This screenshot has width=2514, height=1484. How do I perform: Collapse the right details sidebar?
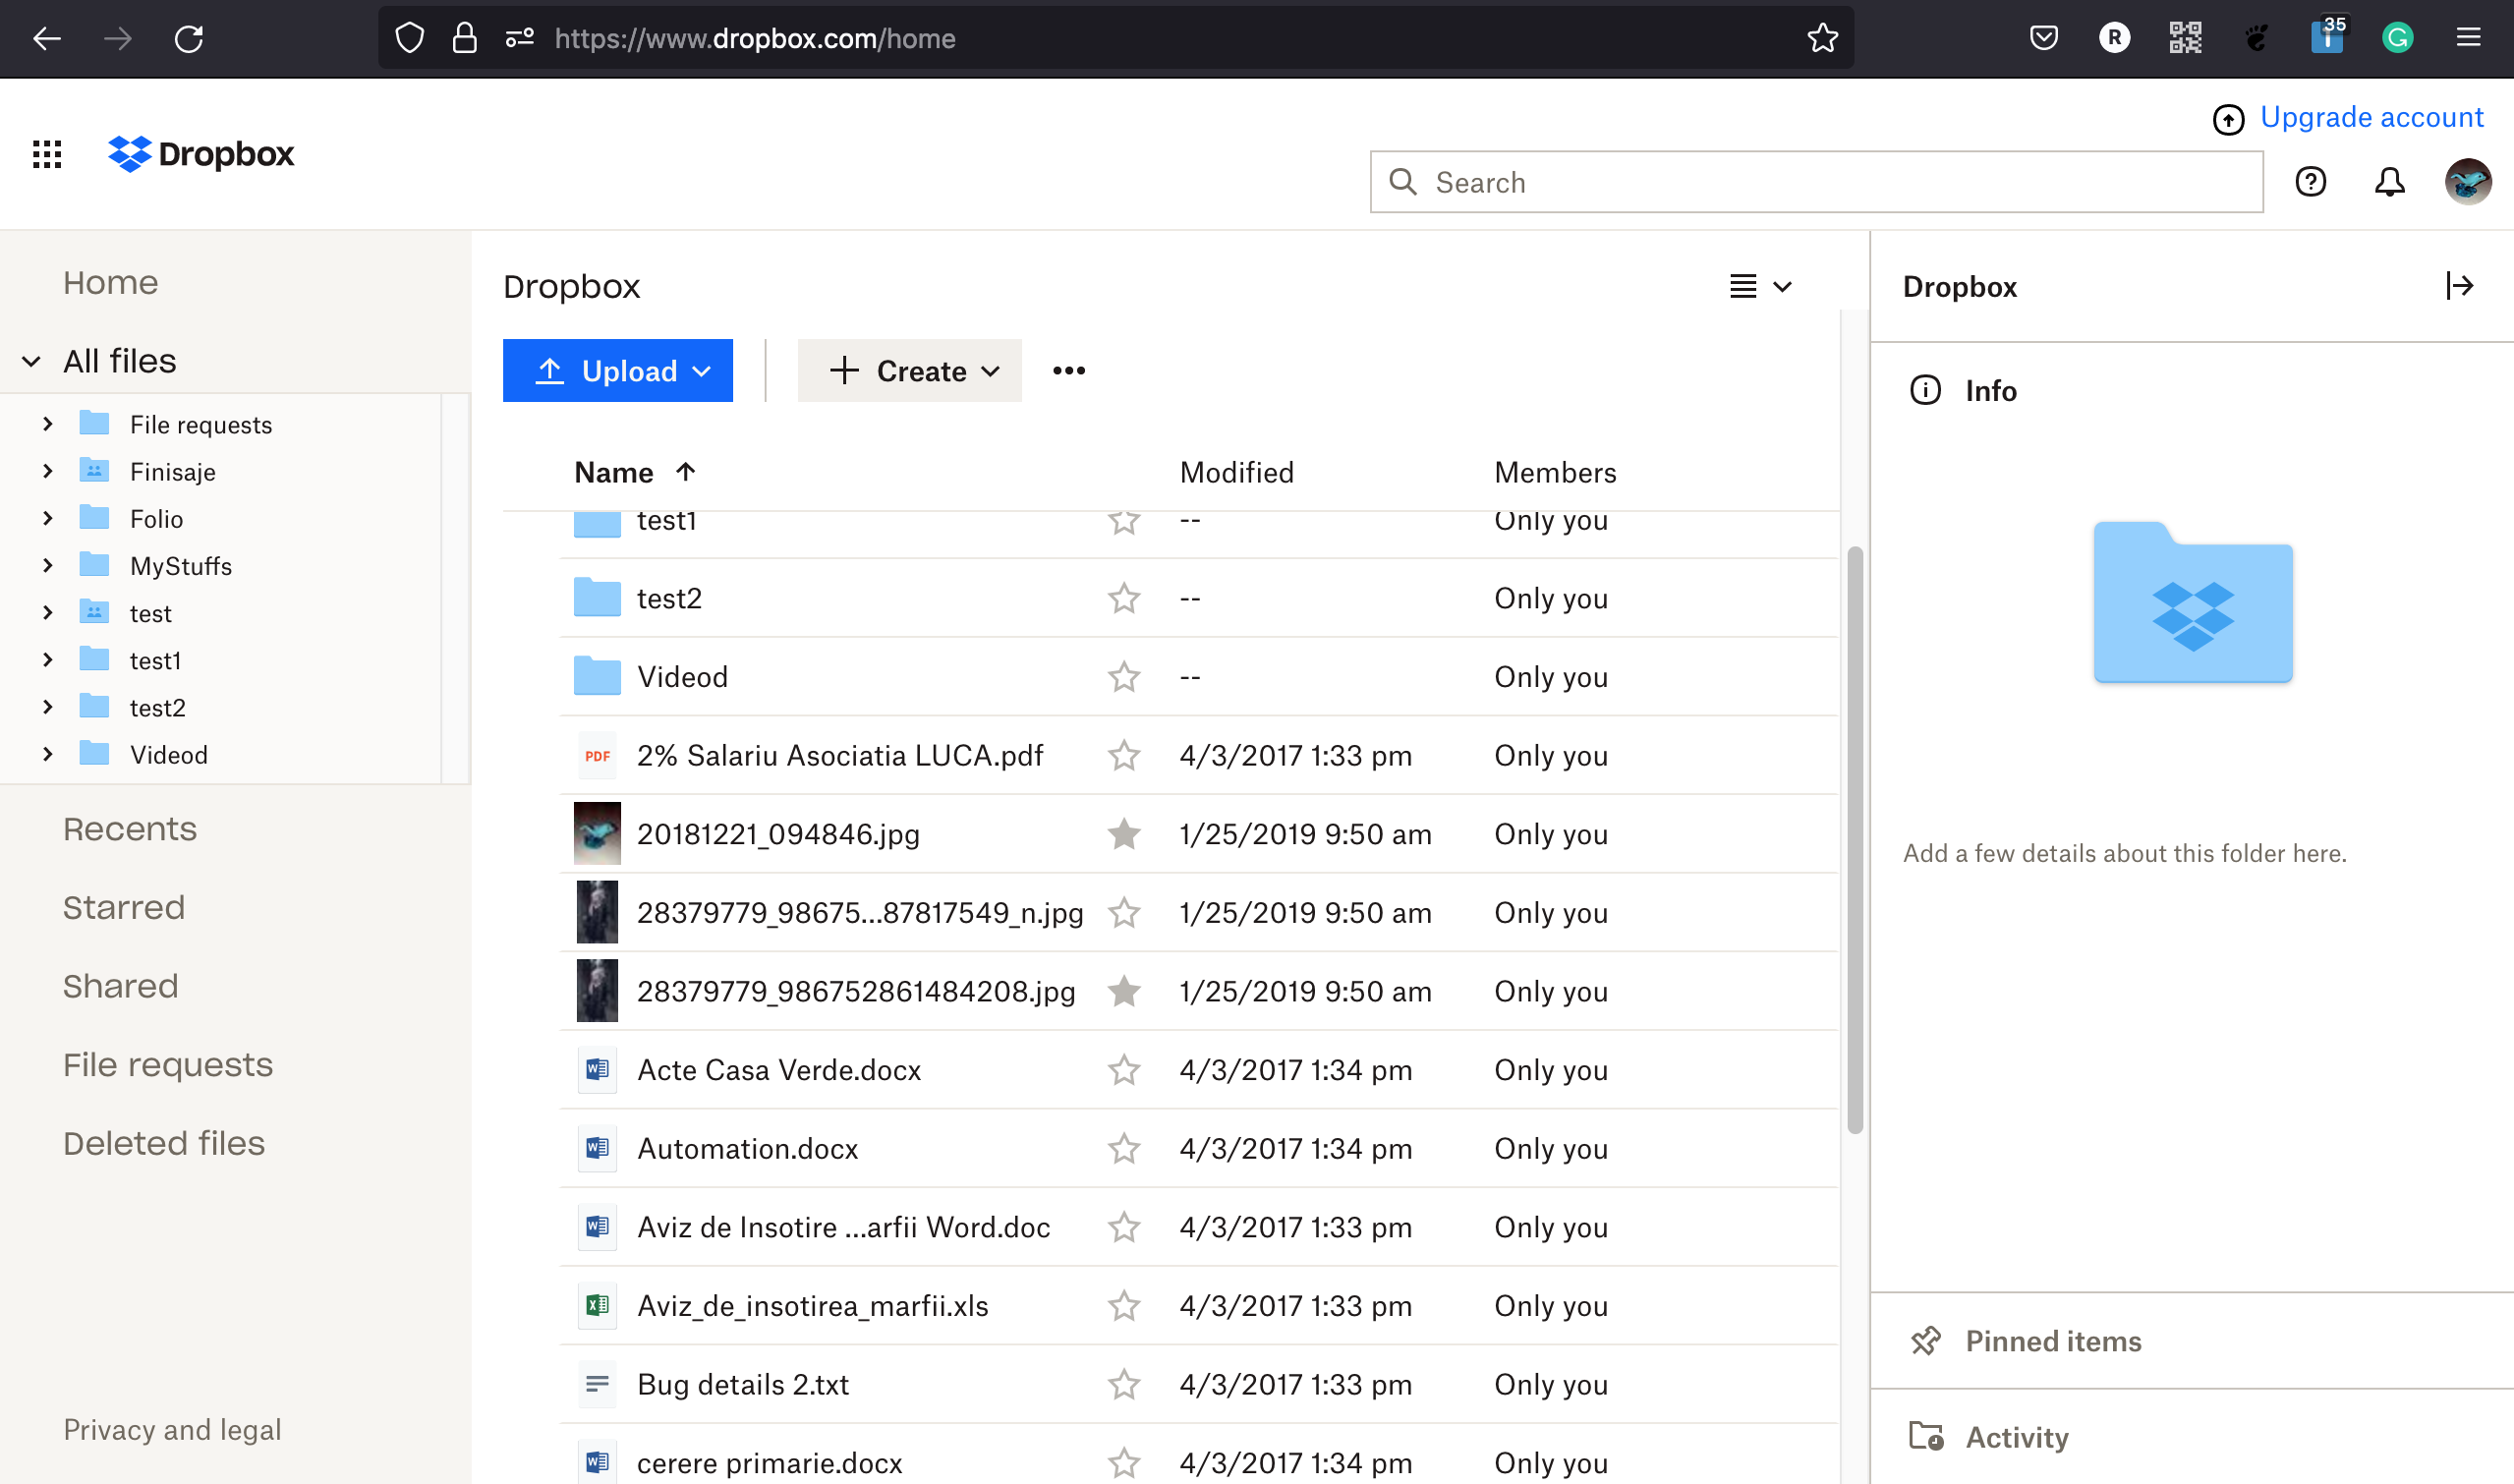pyautogui.click(x=2460, y=287)
